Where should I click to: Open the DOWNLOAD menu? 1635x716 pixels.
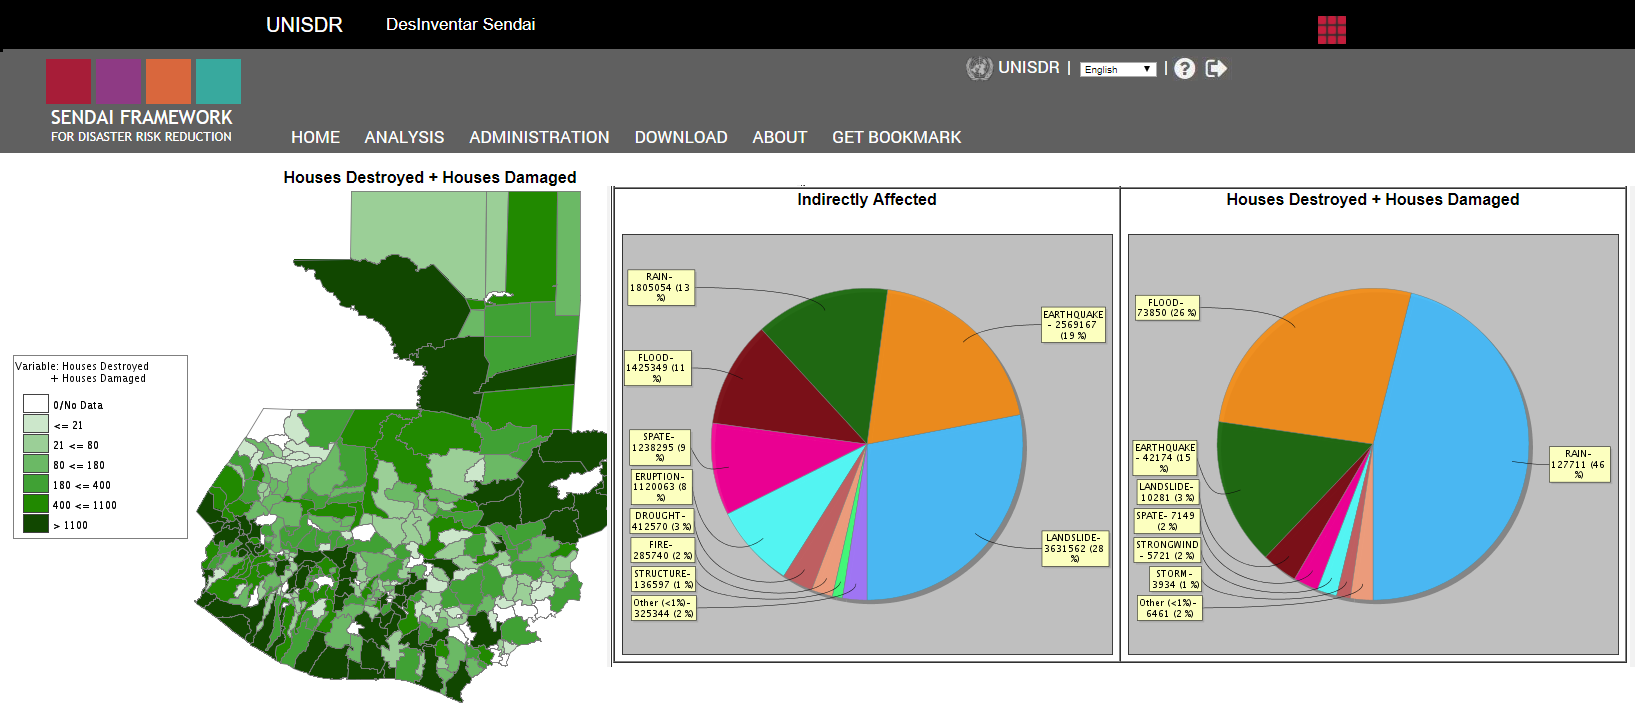(681, 137)
